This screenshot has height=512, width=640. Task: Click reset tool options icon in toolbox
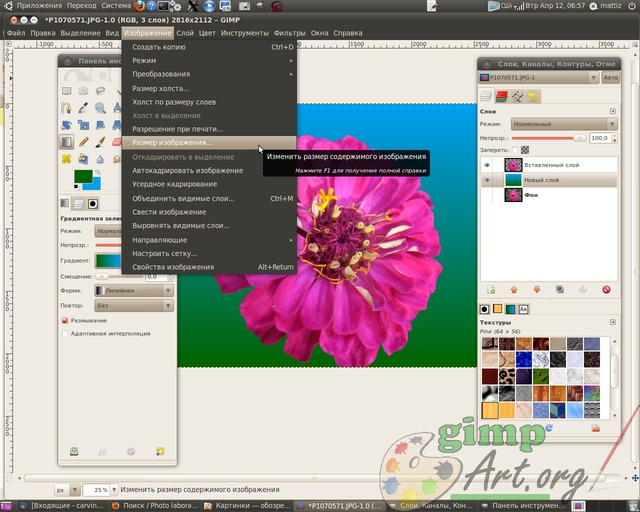160,451
